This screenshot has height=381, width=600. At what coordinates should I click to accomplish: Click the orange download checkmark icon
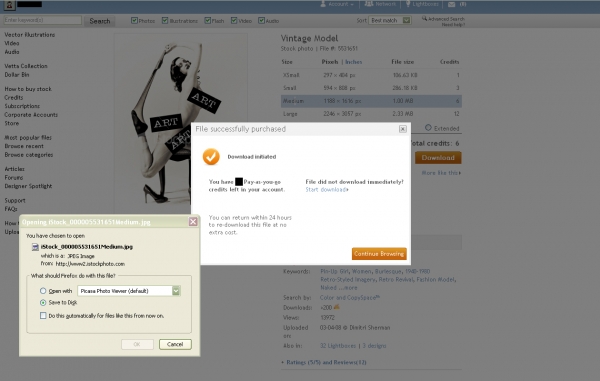click(211, 156)
